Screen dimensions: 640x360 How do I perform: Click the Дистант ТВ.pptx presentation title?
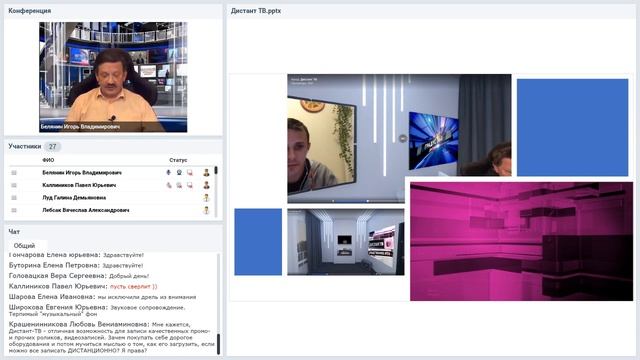point(256,11)
